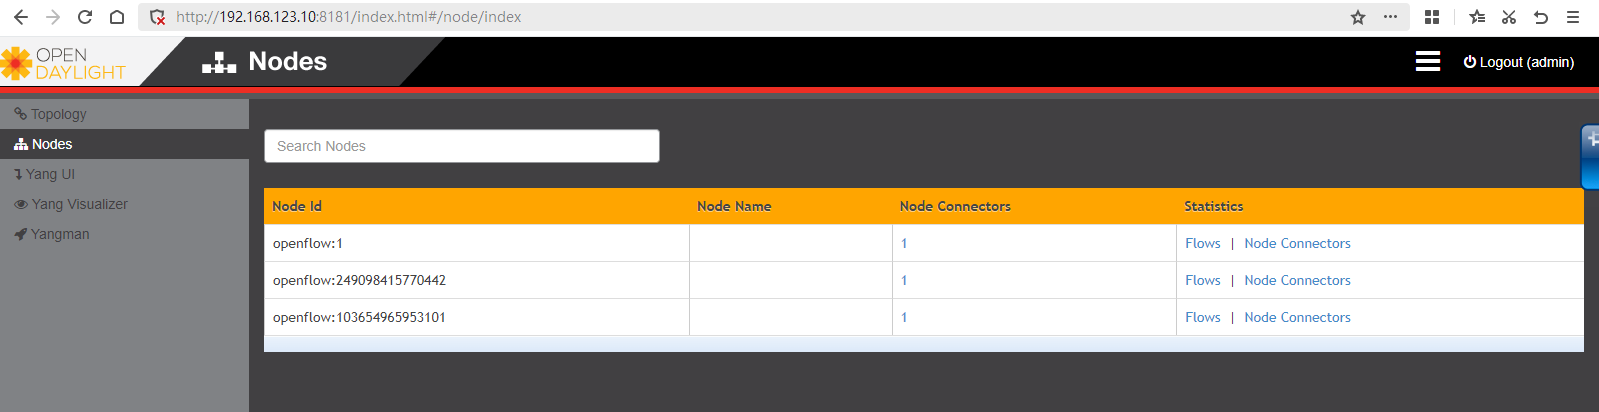1599x412 pixels.
Task: Open address bar more options ellipsis
Action: click(1390, 17)
